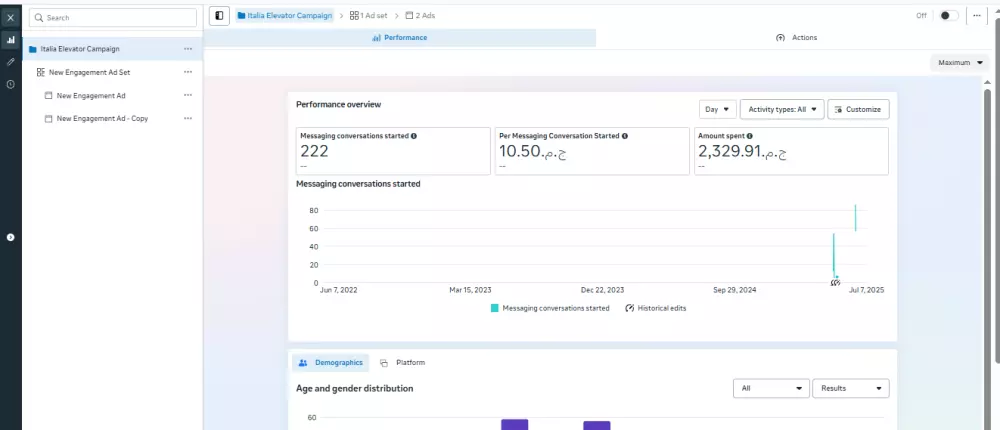The width and height of the screenshot is (1000, 430).
Task: Click the Customize button
Action: [858, 109]
